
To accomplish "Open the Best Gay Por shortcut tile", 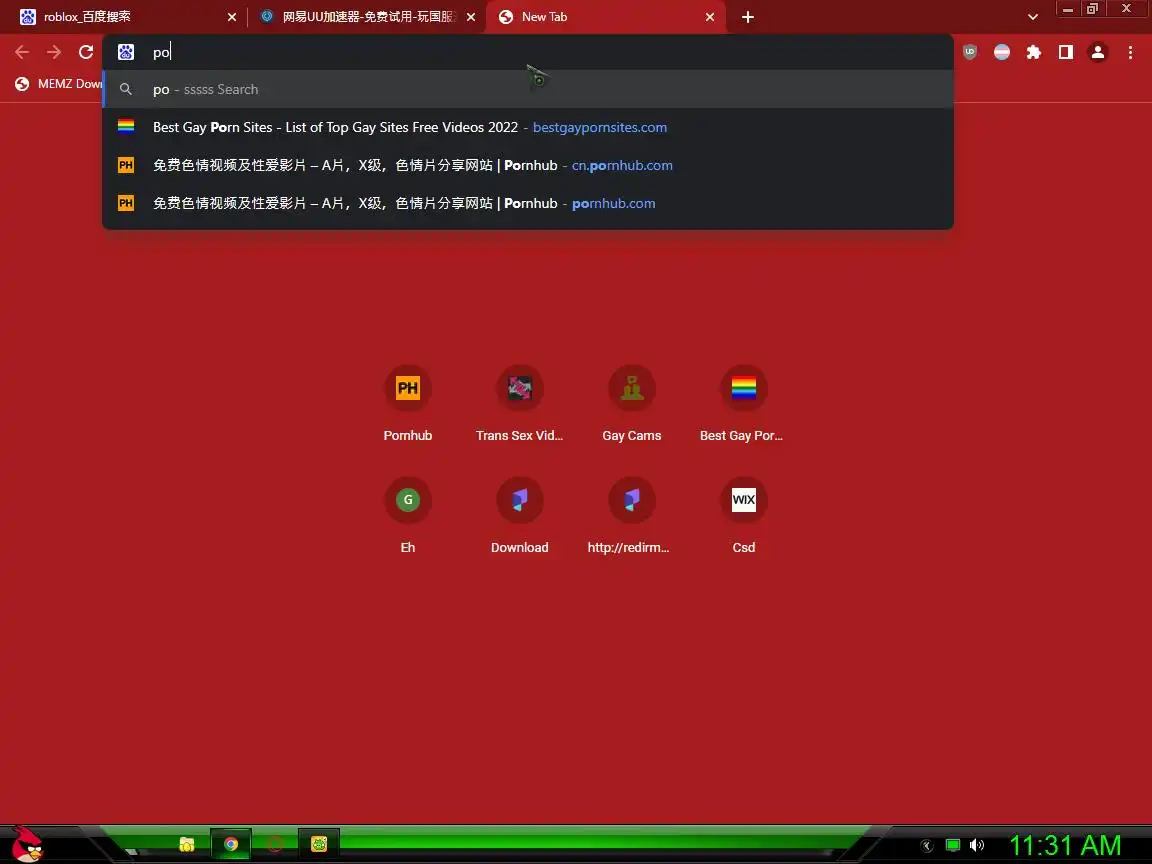I will (744, 405).
